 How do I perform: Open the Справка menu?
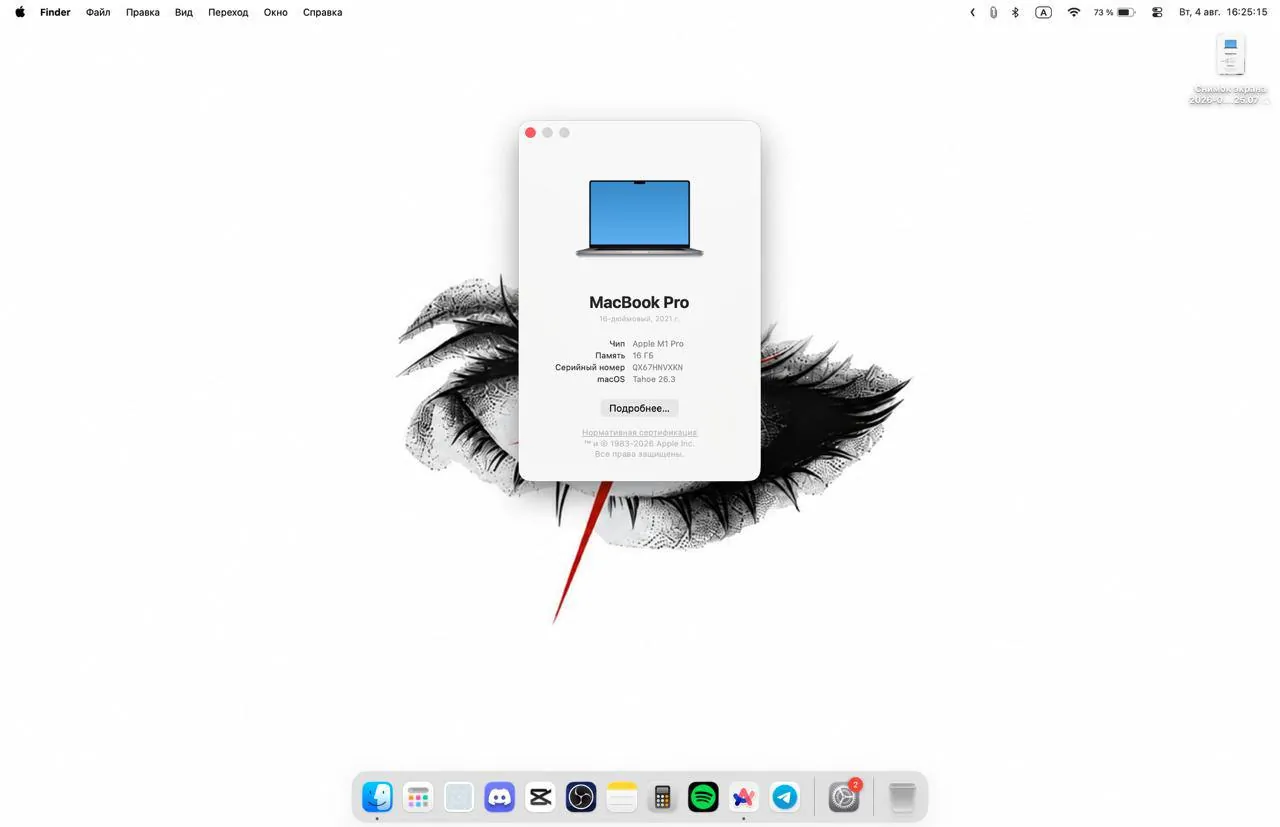(x=322, y=12)
